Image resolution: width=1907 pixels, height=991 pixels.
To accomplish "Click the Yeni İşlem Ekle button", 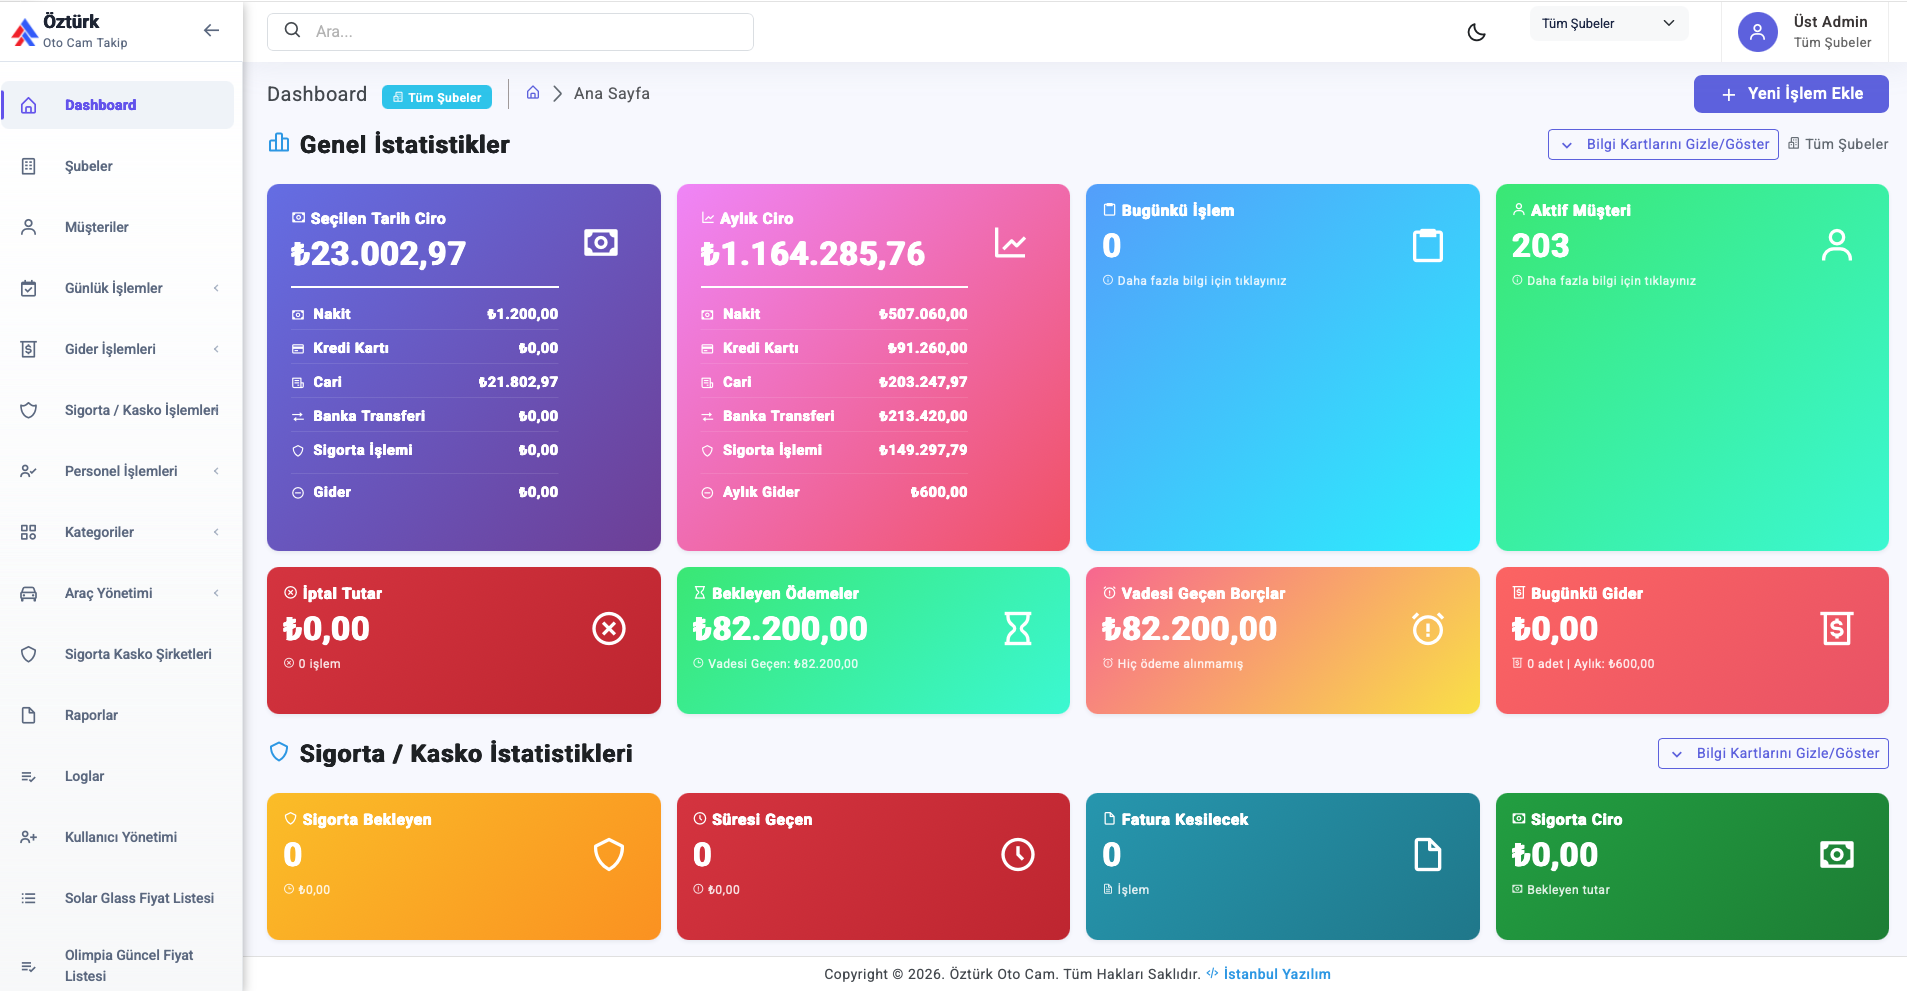I will tap(1791, 94).
